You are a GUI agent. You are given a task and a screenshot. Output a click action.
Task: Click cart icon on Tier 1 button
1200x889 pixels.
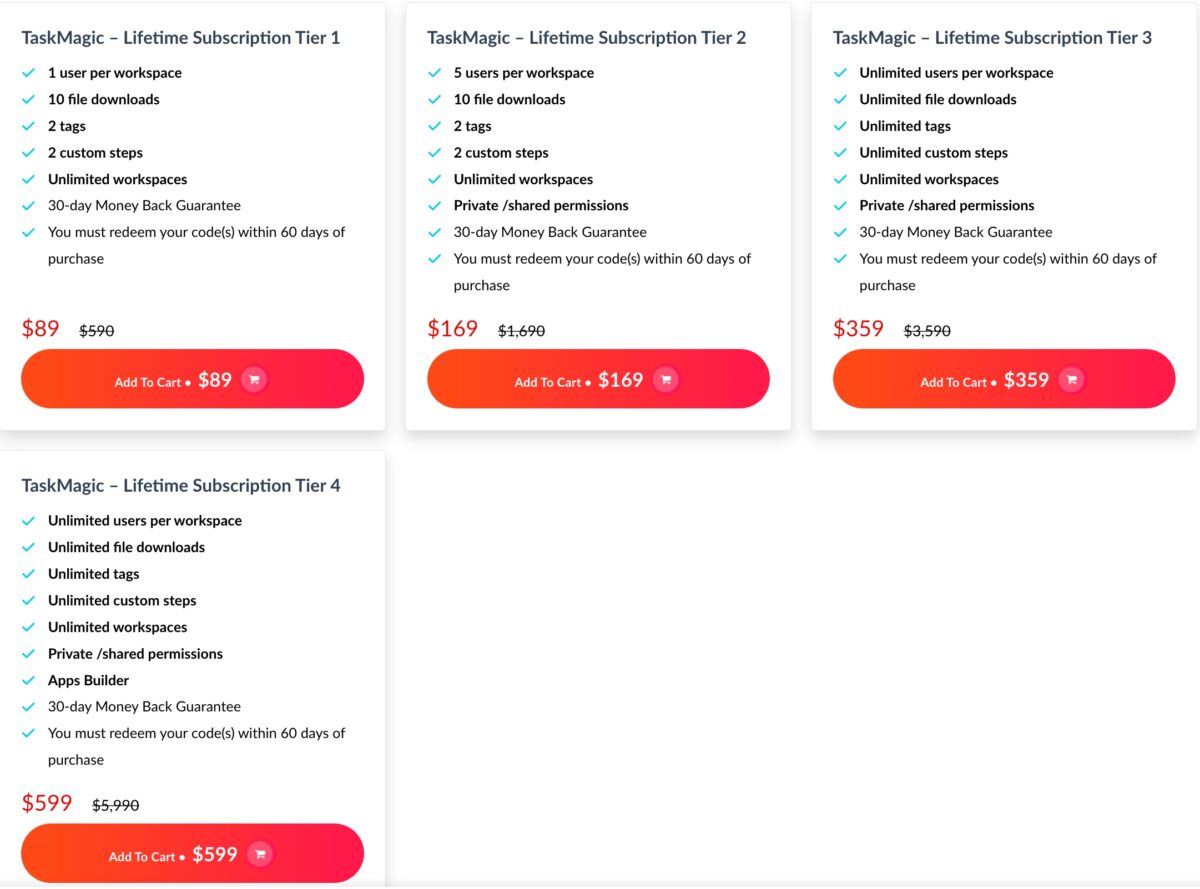point(254,380)
